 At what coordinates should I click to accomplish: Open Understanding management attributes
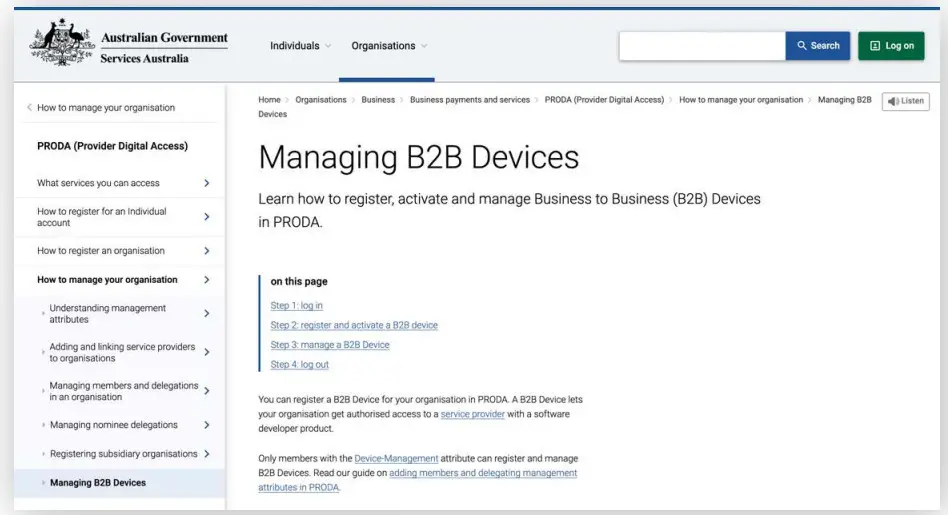click(108, 313)
